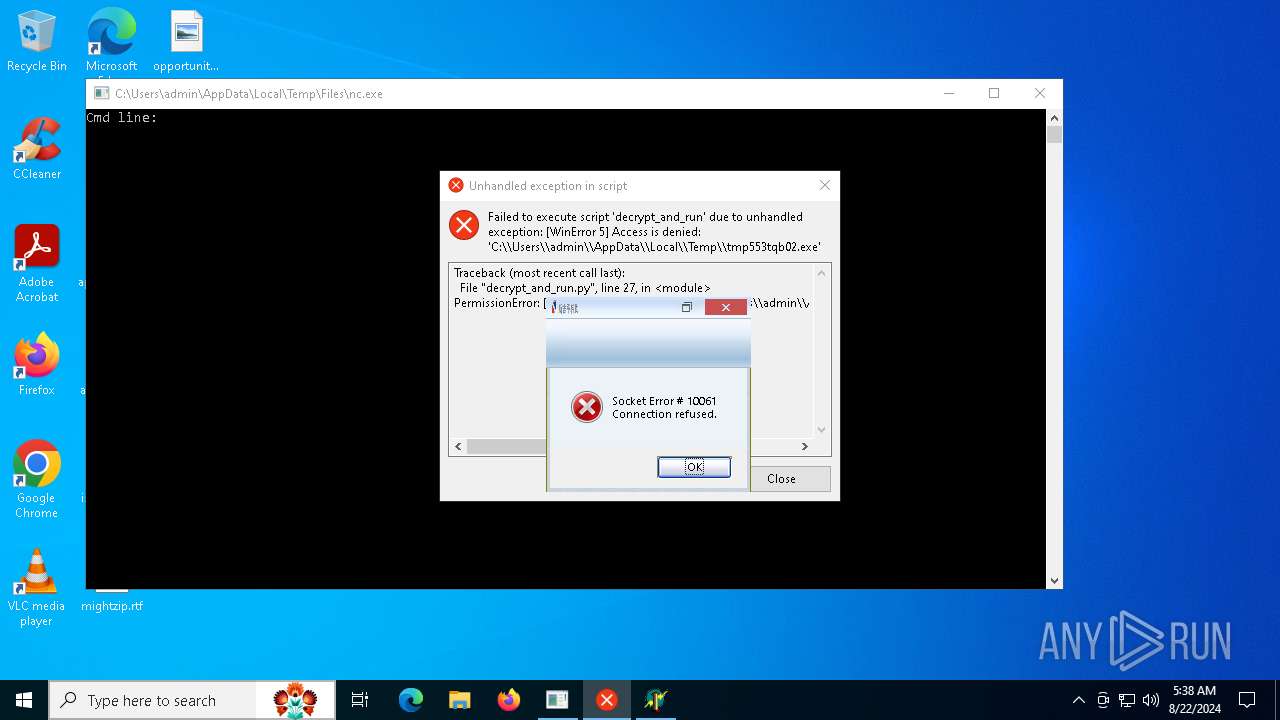Open Firefox from the taskbar
1280x720 pixels.
click(509, 700)
